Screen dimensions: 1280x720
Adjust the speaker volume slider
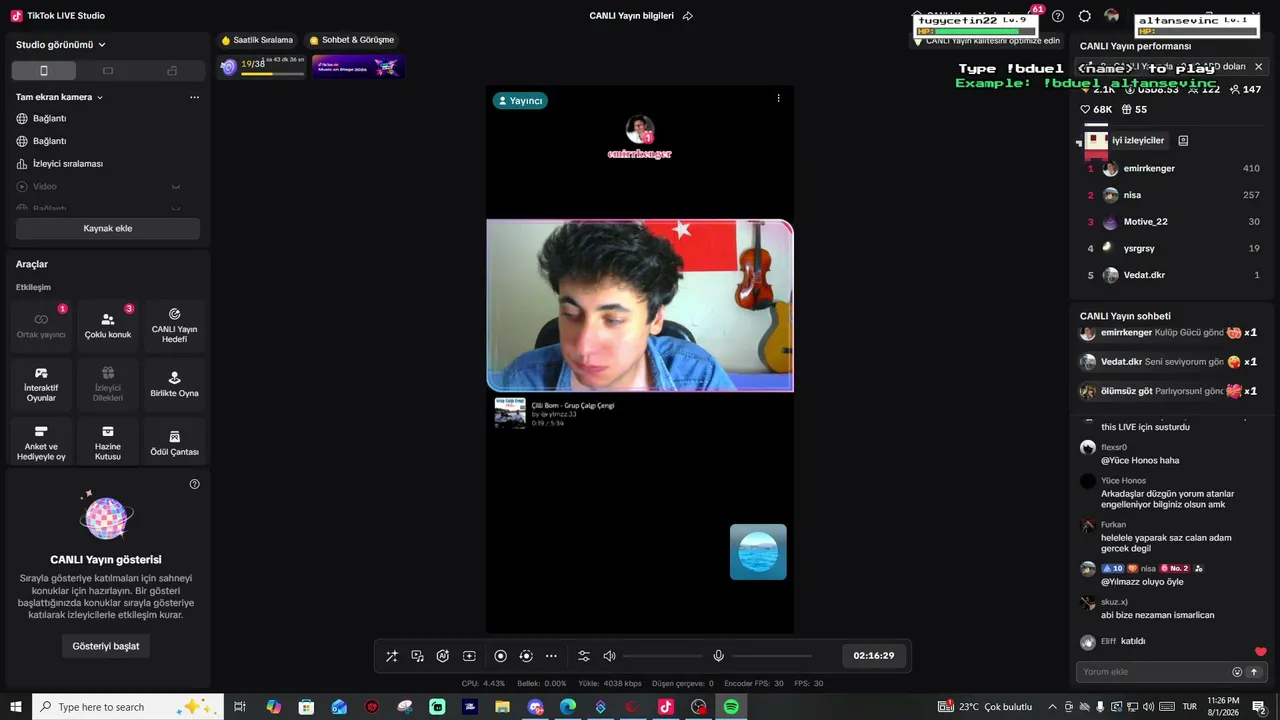pyautogui.click(x=662, y=656)
